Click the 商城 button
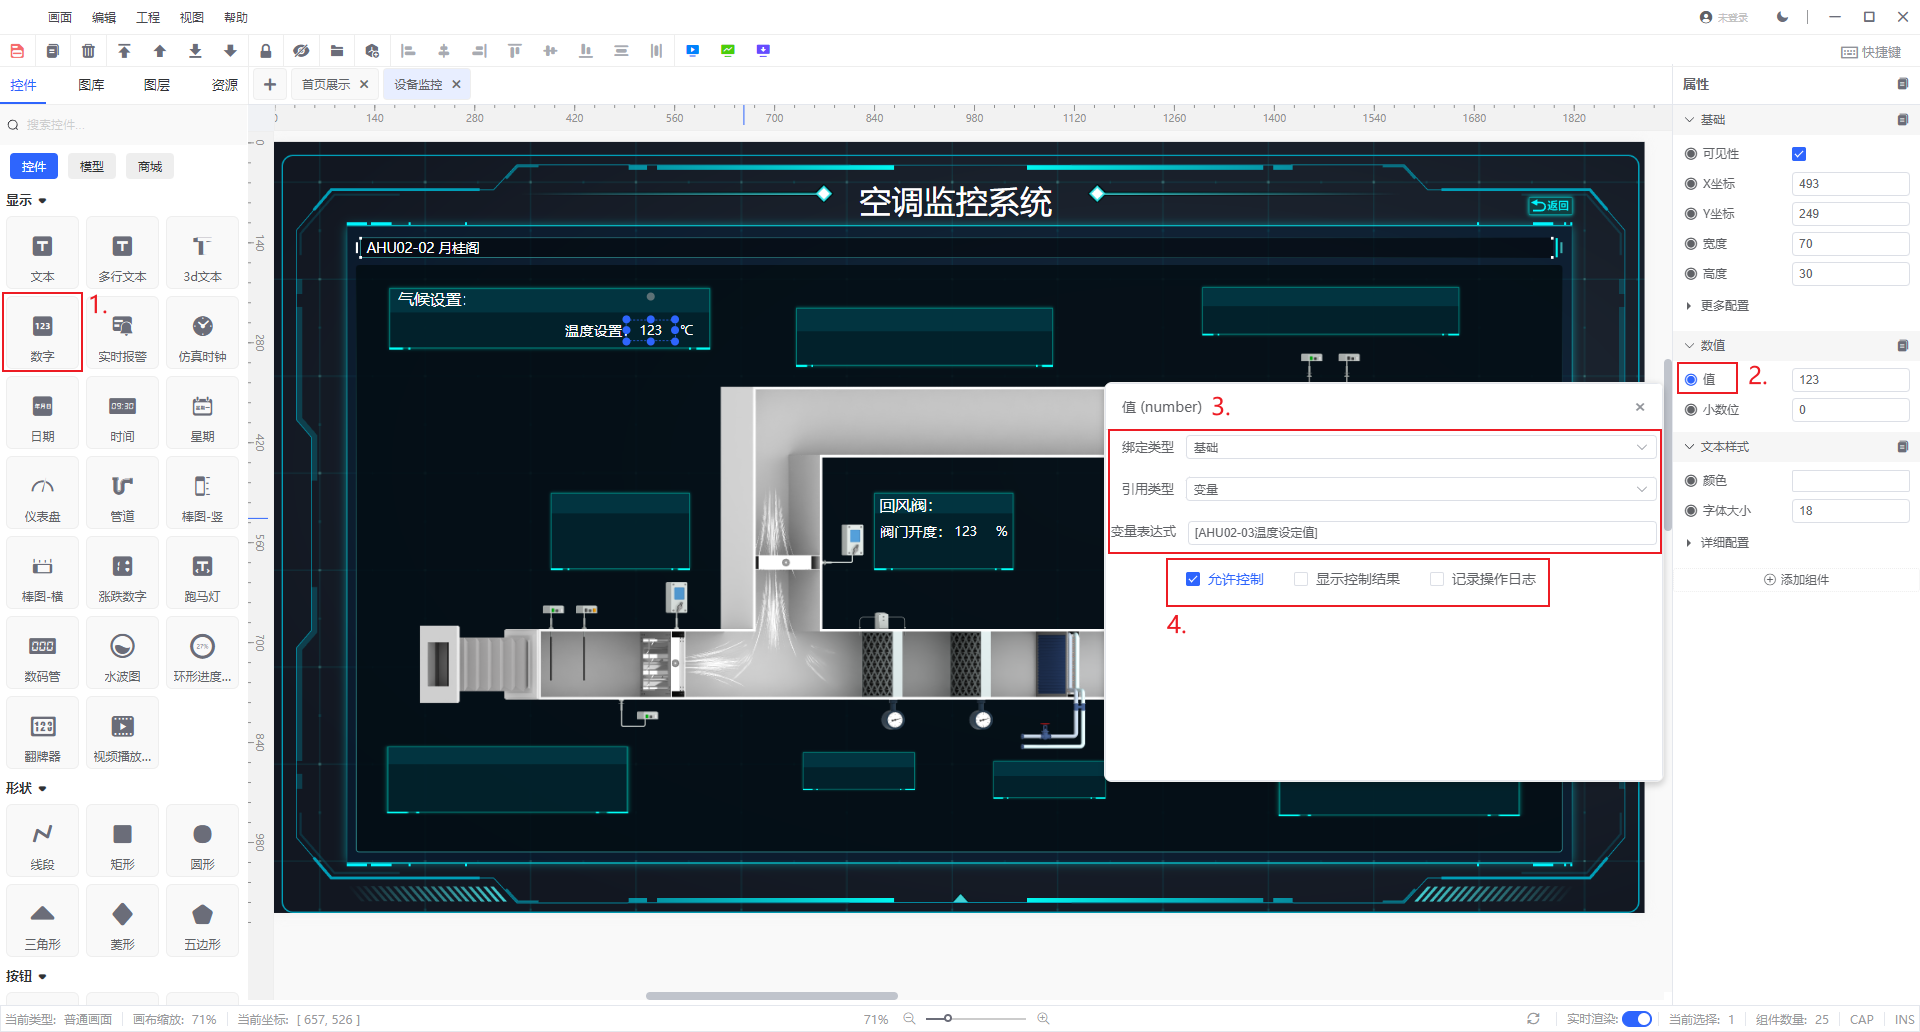Image resolution: width=1920 pixels, height=1032 pixels. 150,166
